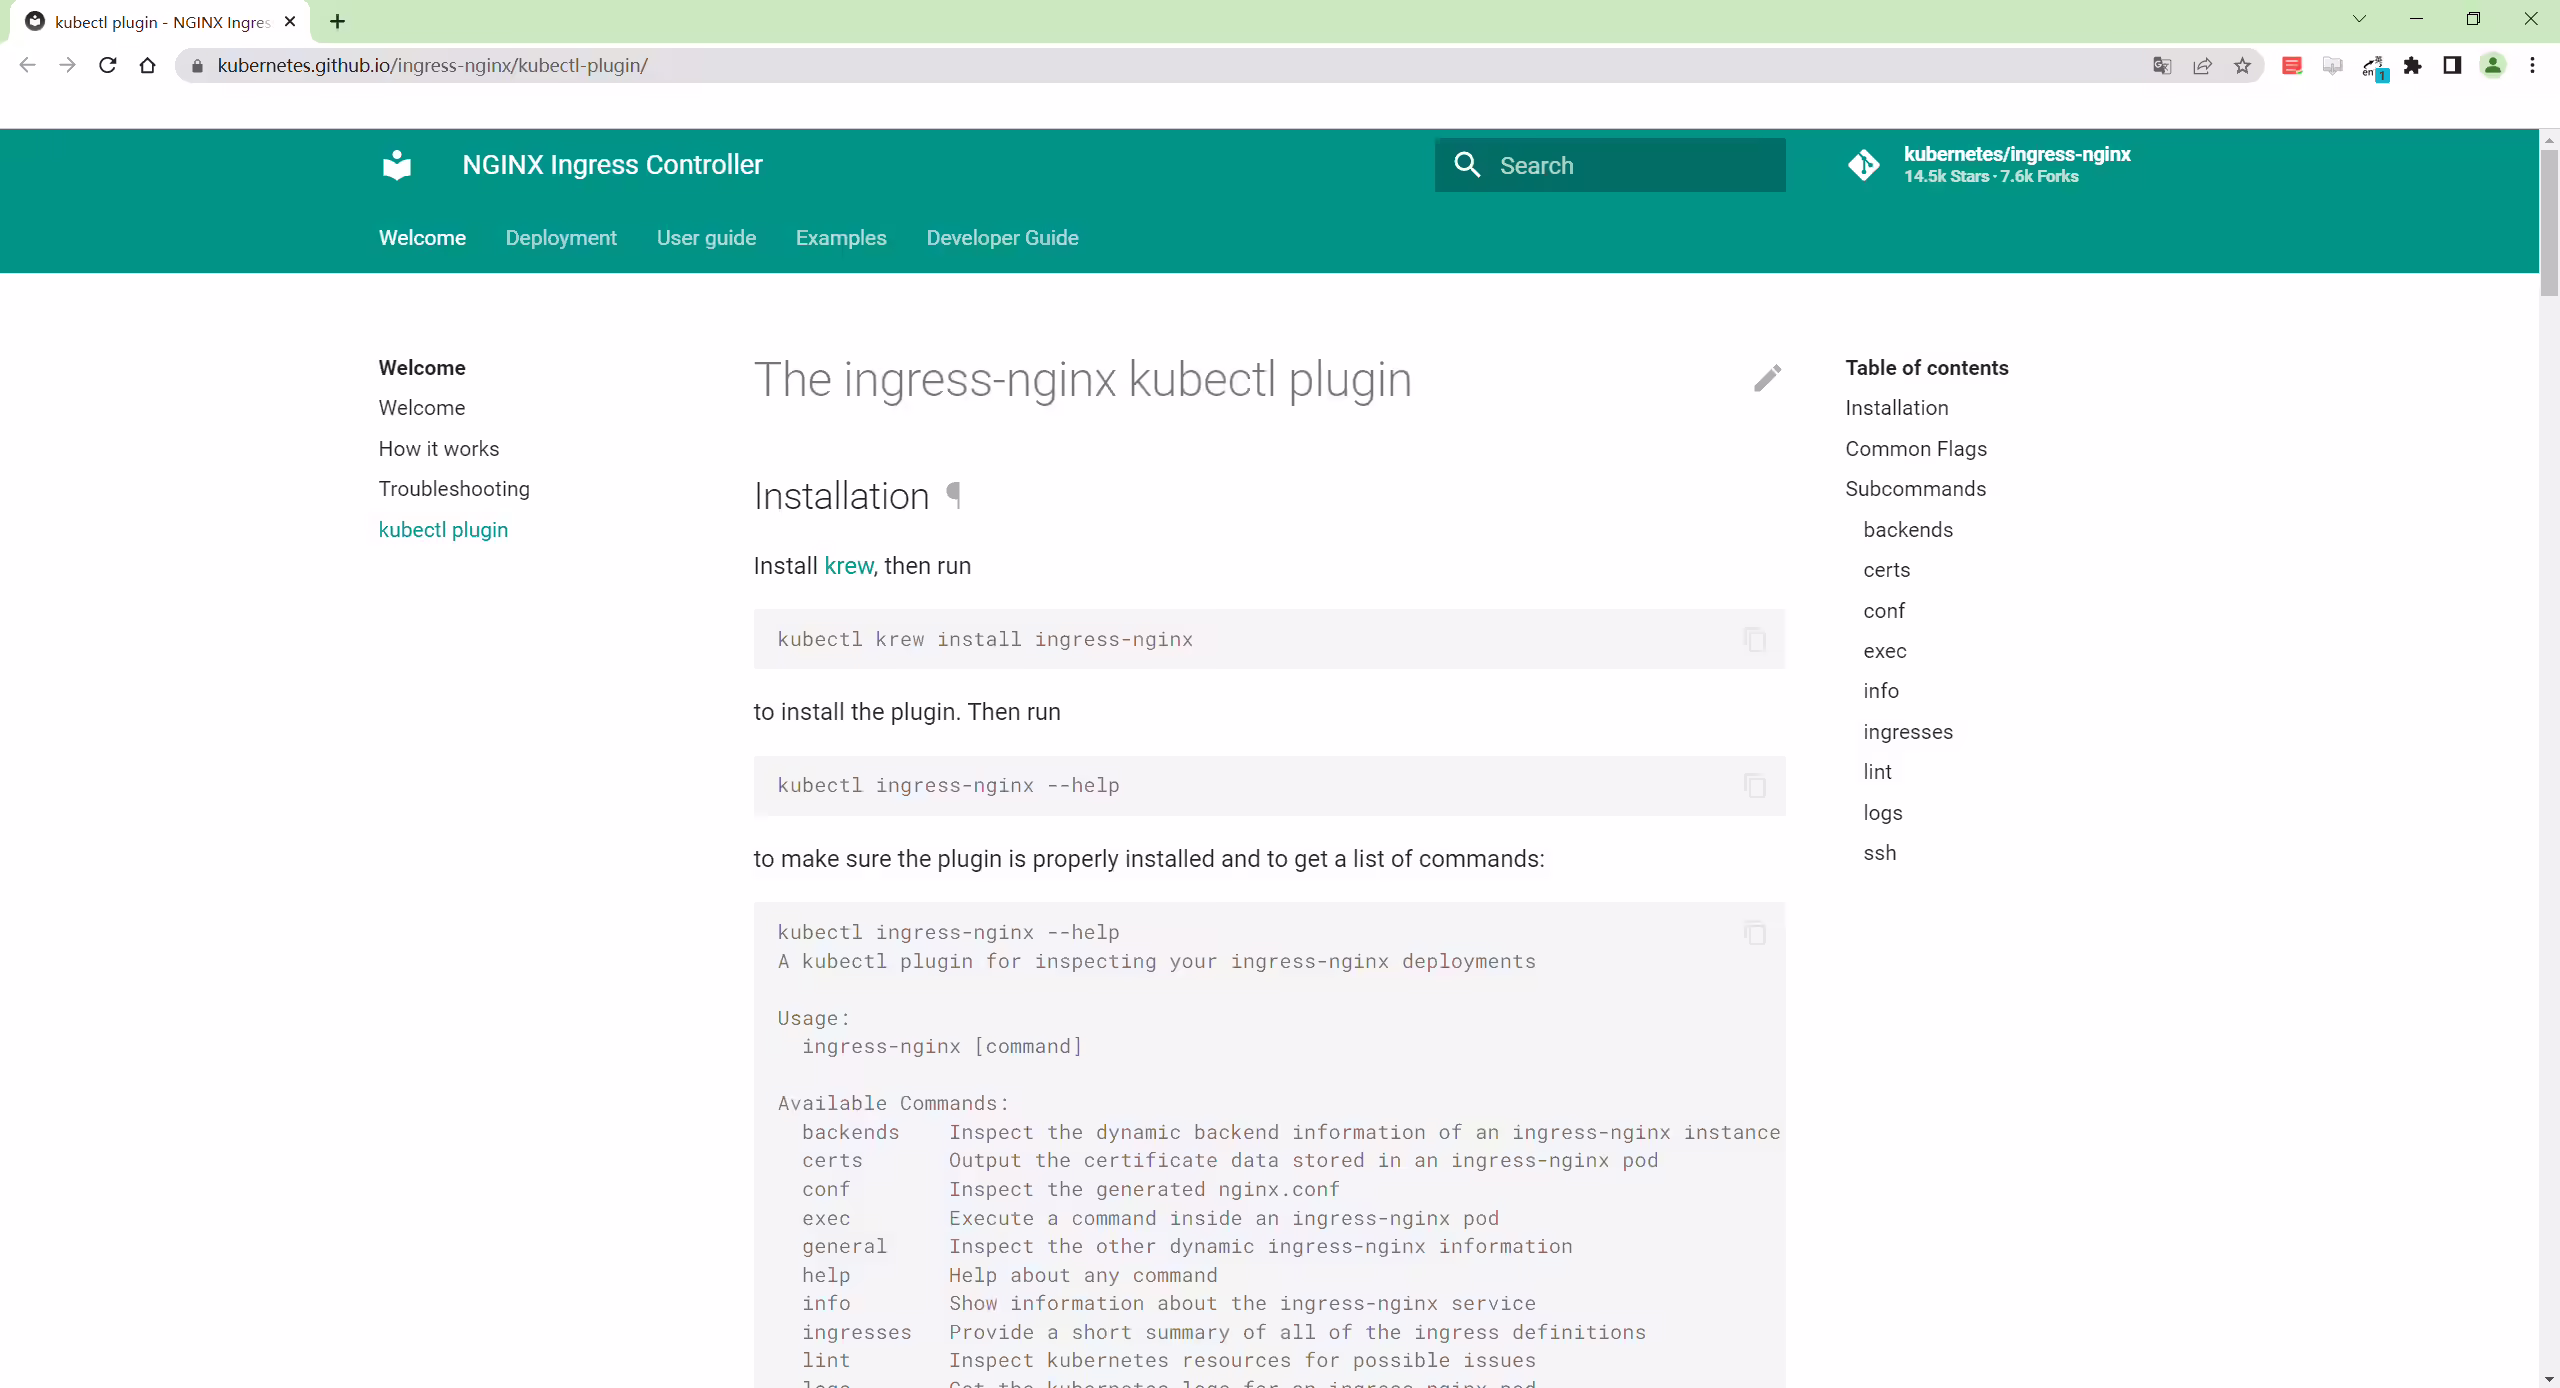Follow the krew link in installation text
The height and width of the screenshot is (1388, 2560).
click(848, 566)
